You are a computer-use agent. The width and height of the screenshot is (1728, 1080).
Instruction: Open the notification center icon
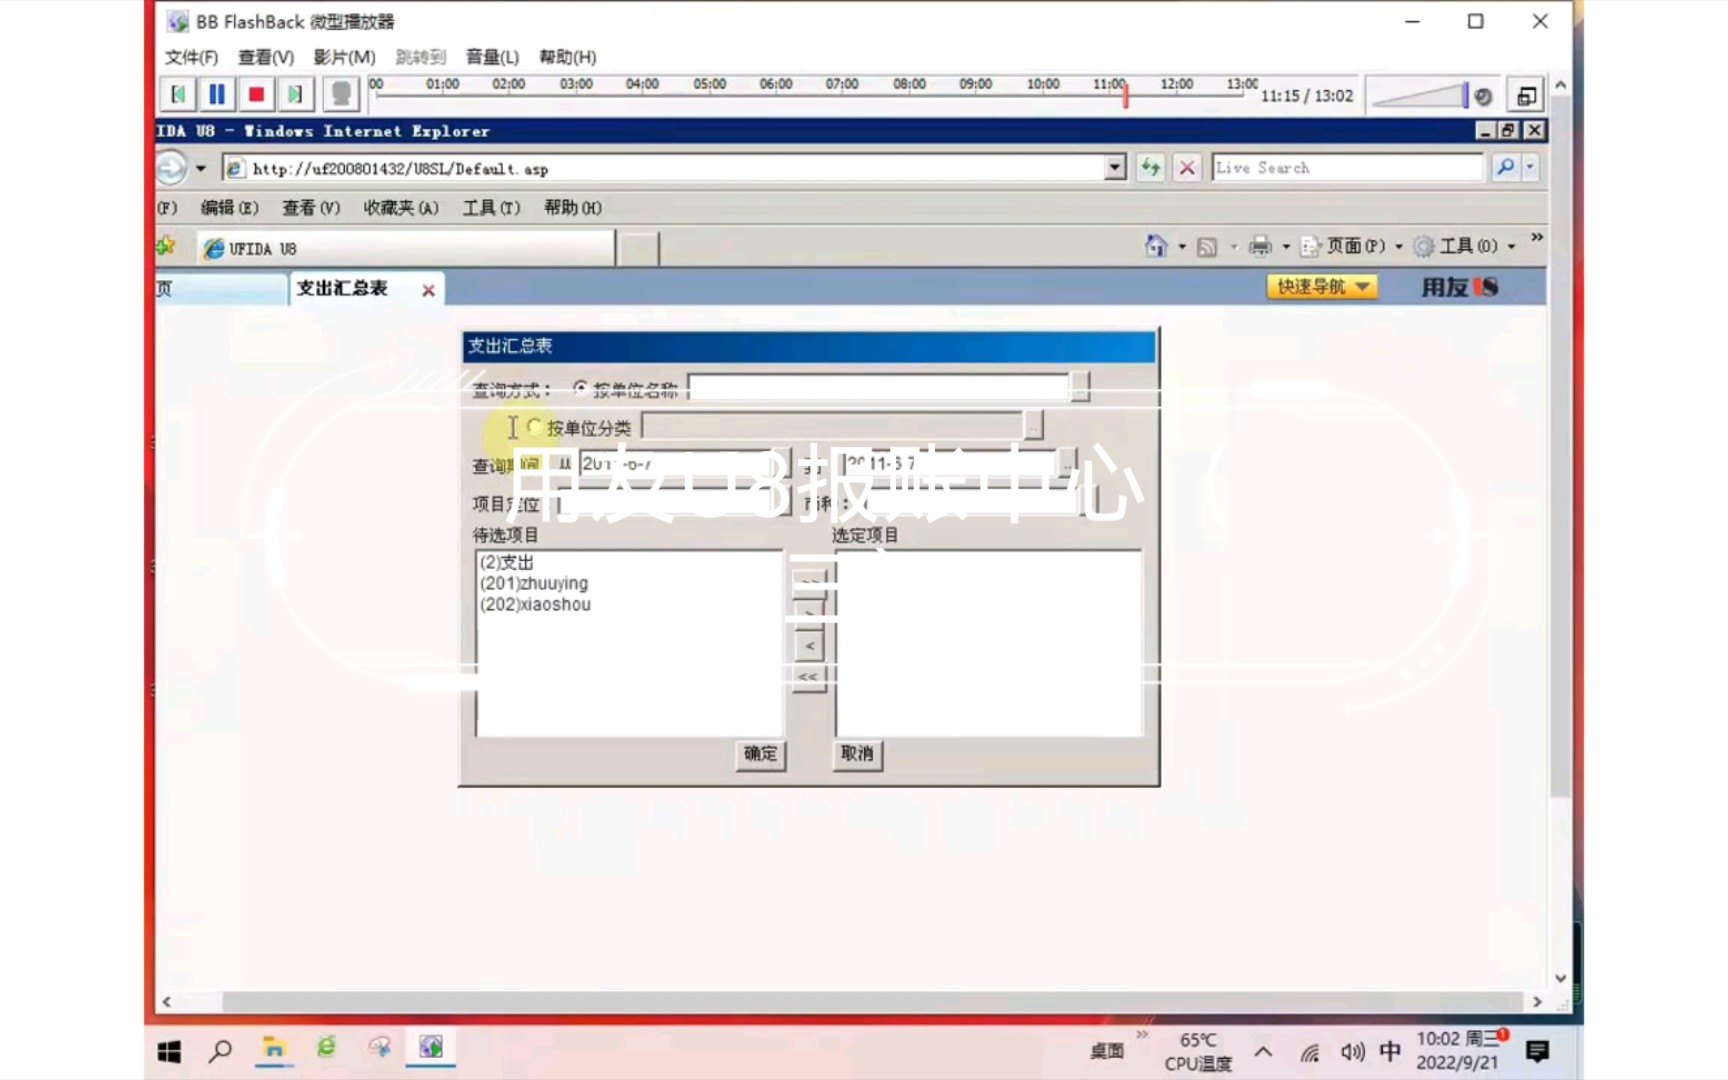click(x=1537, y=1051)
